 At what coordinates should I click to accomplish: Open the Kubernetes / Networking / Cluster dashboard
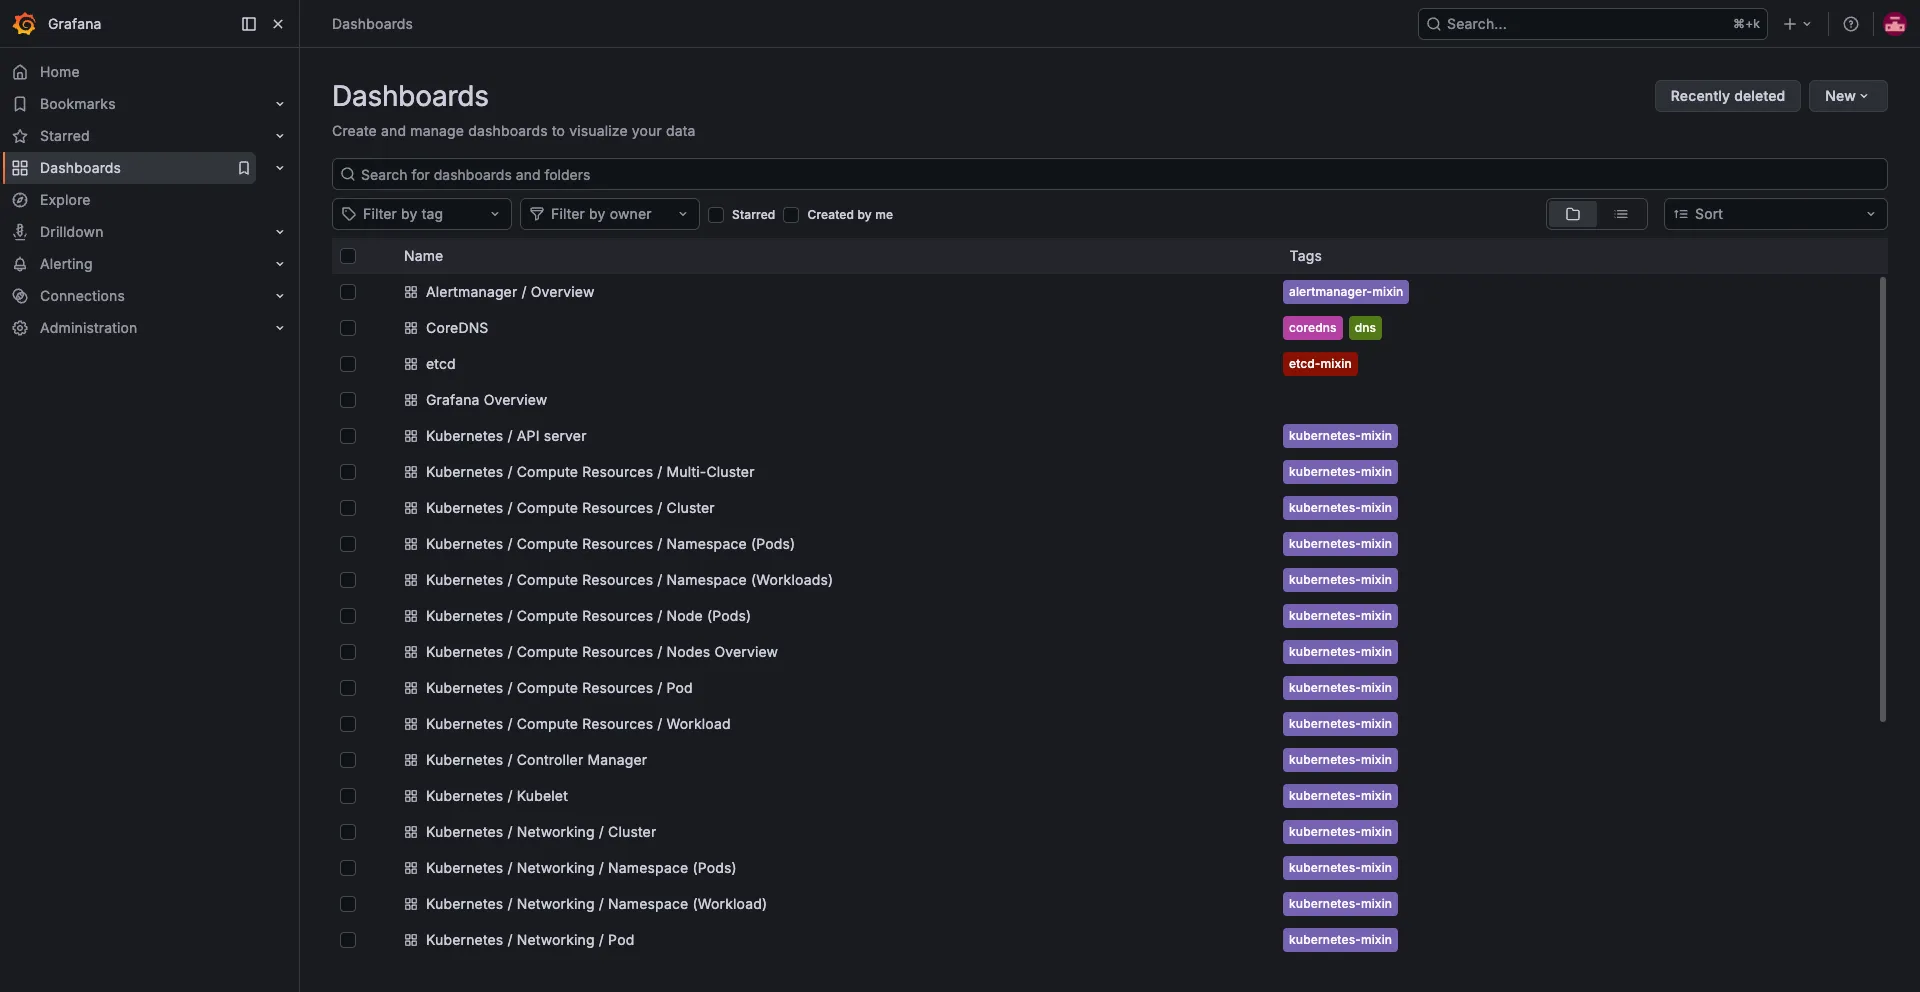[x=541, y=832]
